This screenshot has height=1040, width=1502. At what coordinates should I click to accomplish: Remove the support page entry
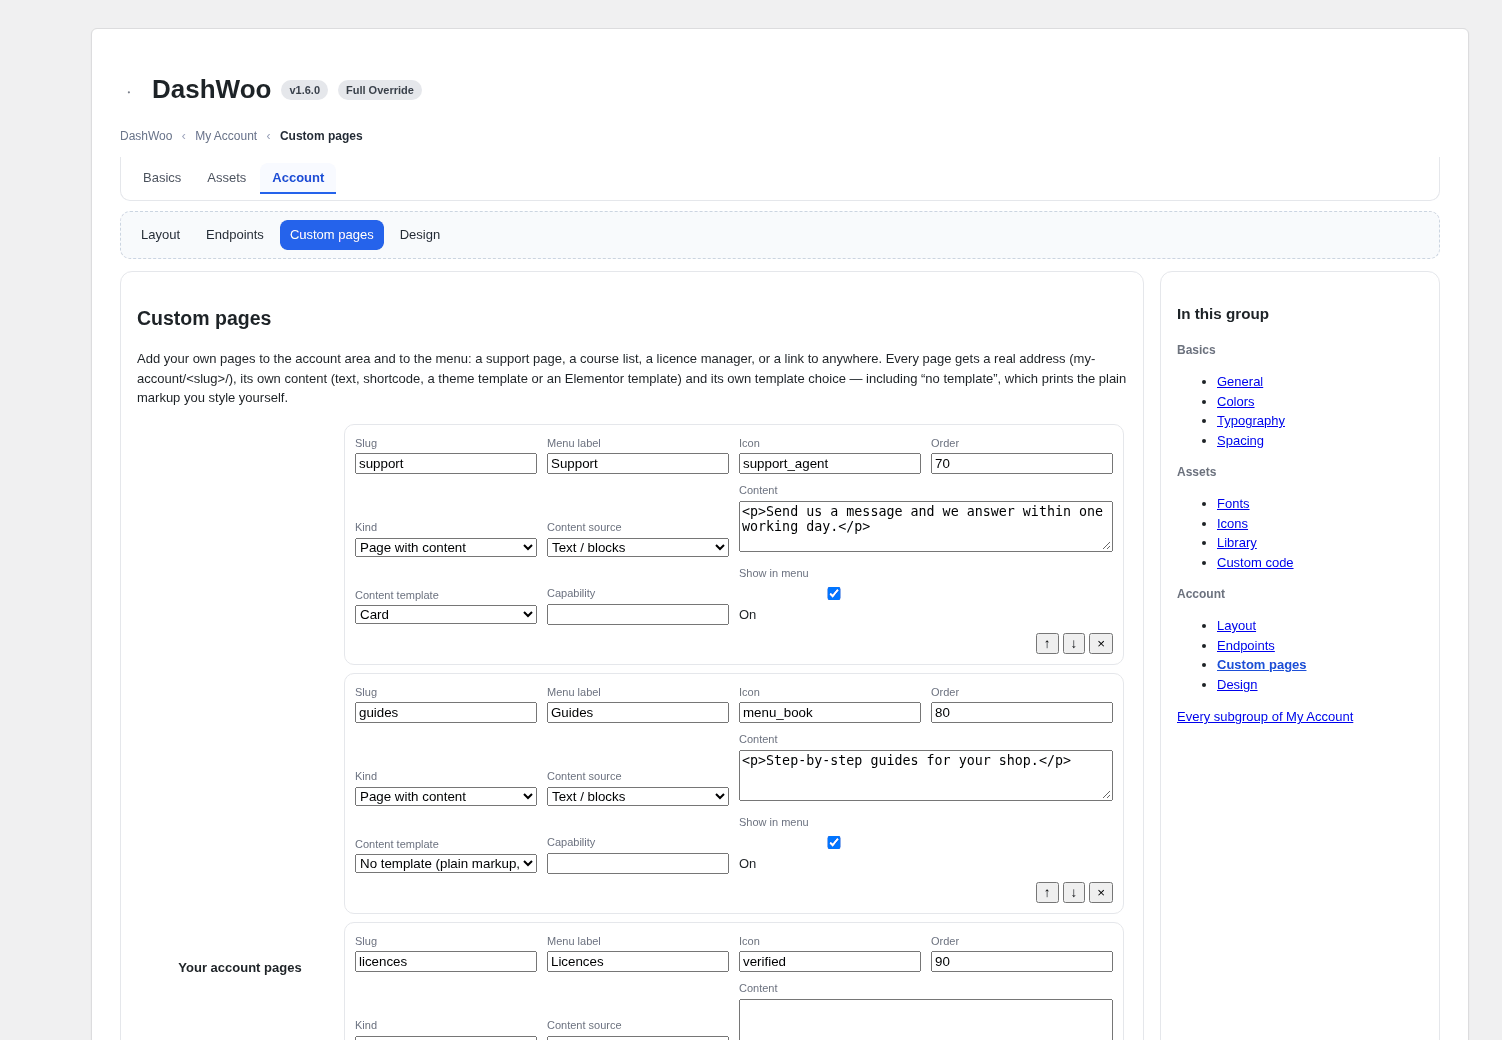(1101, 644)
